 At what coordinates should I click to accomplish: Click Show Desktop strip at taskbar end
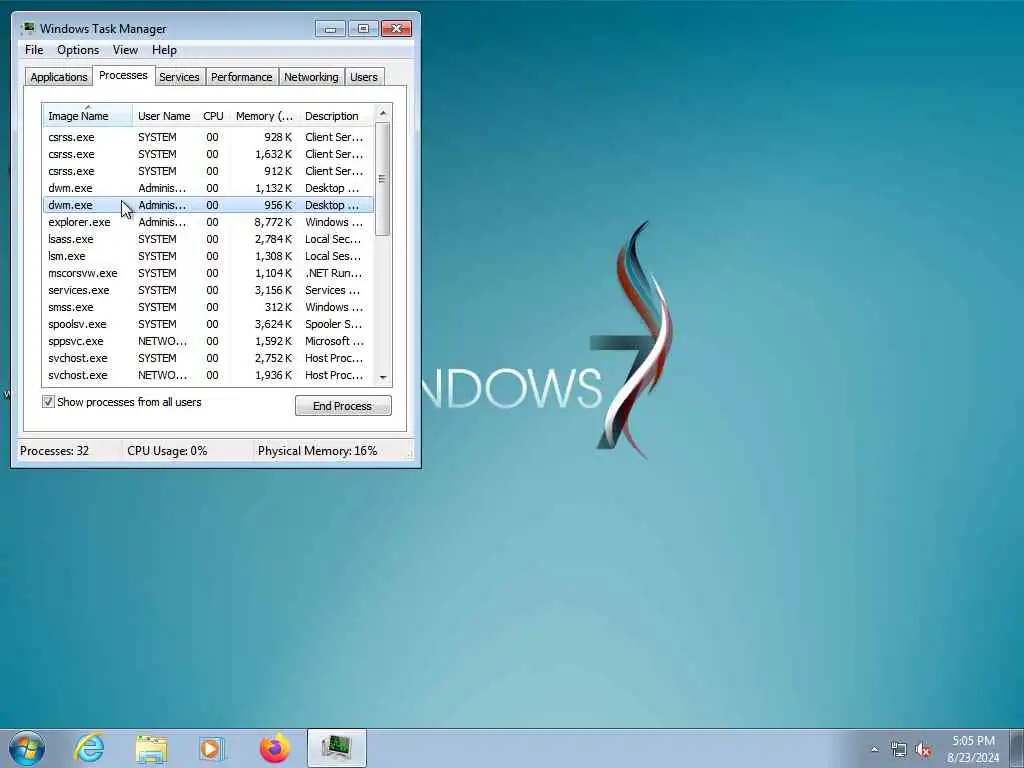coord(1016,748)
